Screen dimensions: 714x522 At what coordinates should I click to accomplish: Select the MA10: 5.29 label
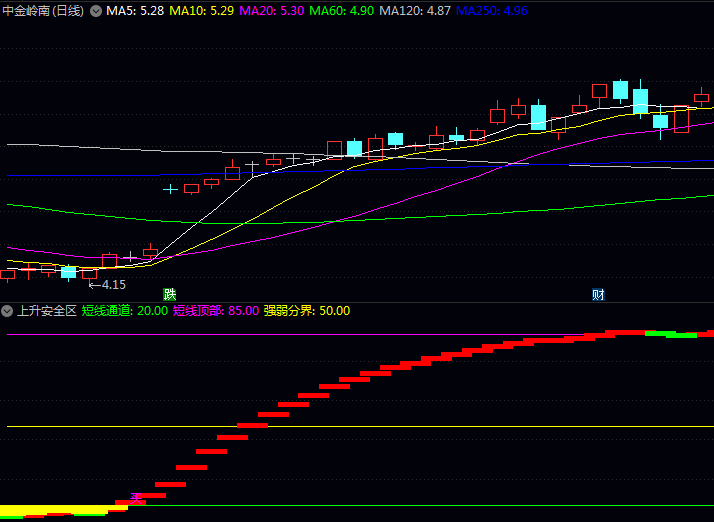click(201, 11)
